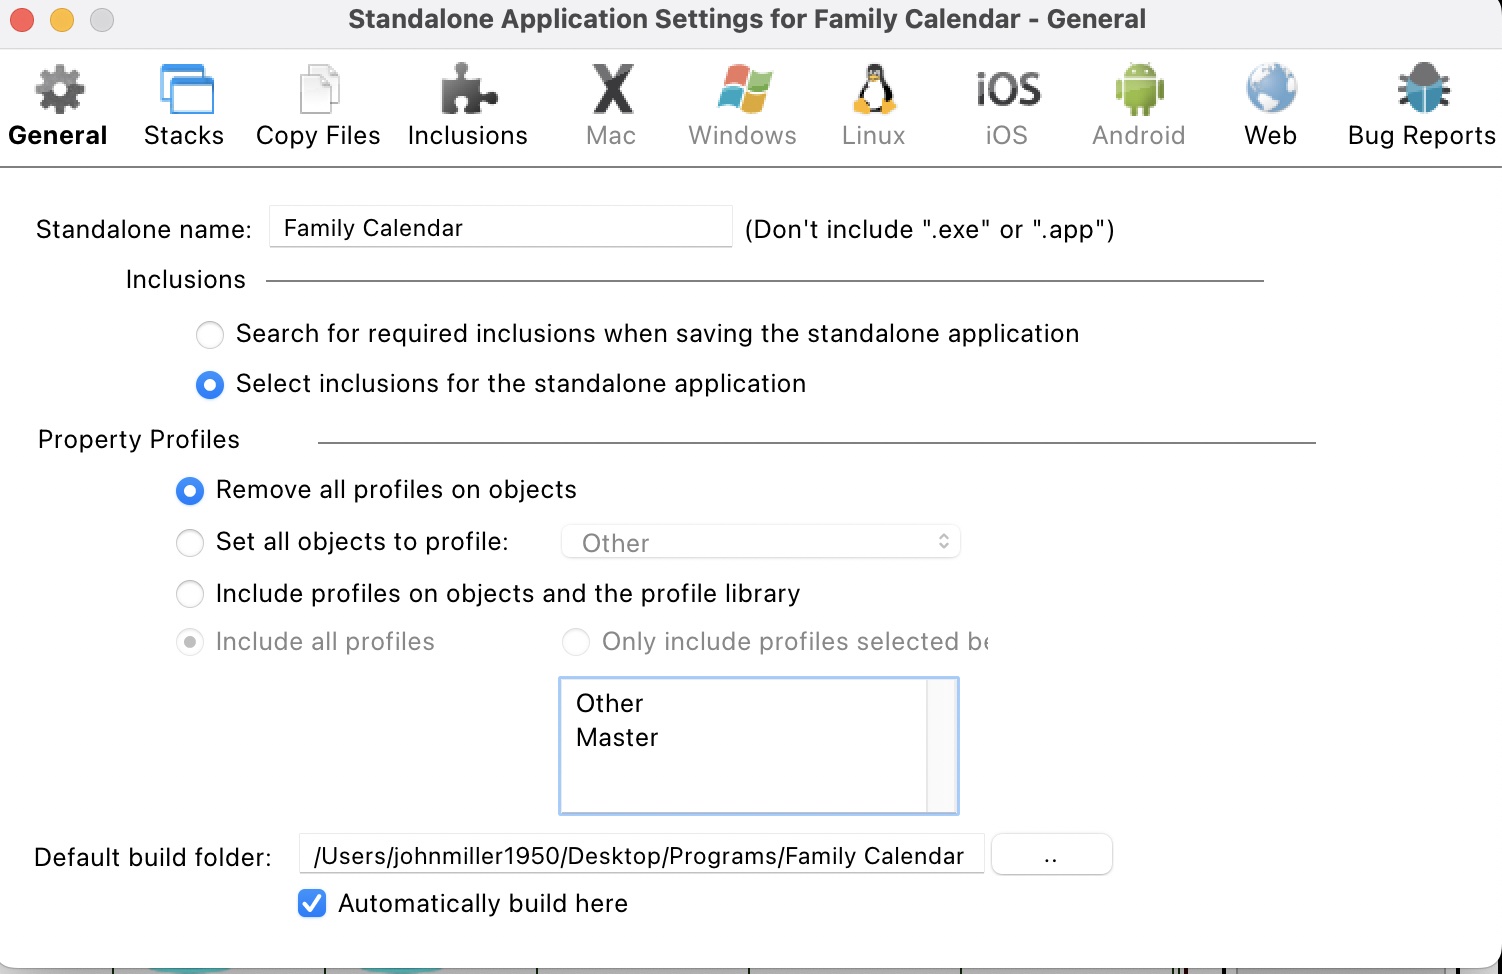Select the General settings tab
Viewport: 1502px width, 974px height.
pyautogui.click(x=58, y=106)
